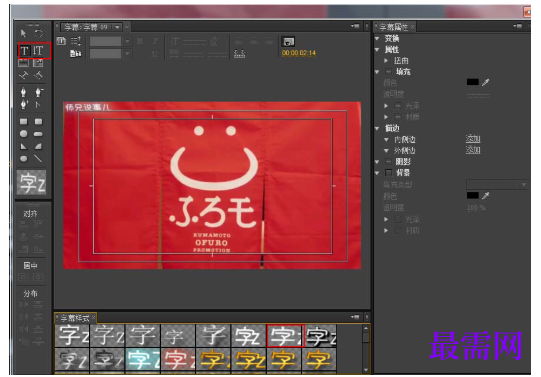
Task: Select the Ellipse tool beside the Line tool
Action: (x=23, y=159)
